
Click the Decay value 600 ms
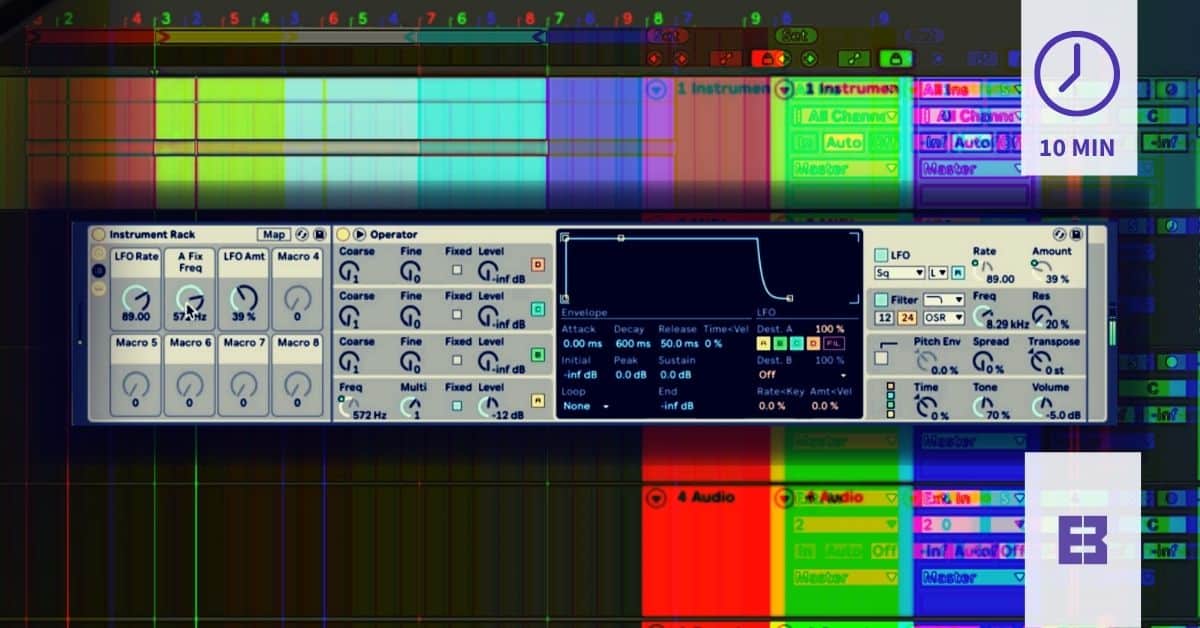pyautogui.click(x=633, y=344)
